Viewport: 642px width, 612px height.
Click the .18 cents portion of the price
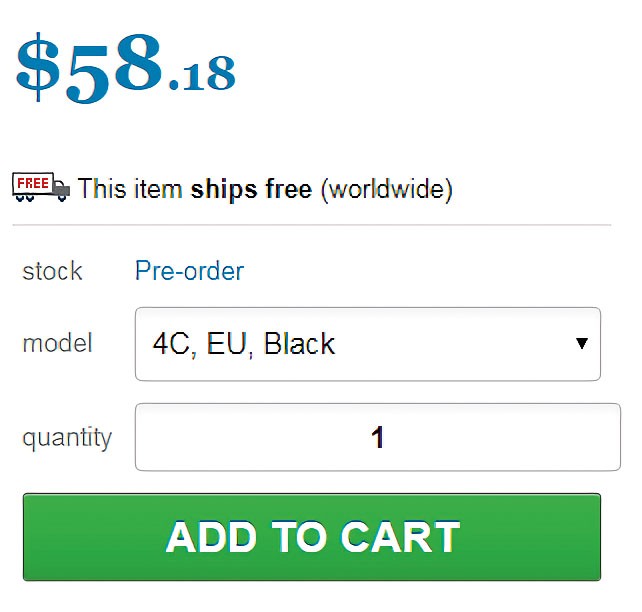click(x=202, y=75)
